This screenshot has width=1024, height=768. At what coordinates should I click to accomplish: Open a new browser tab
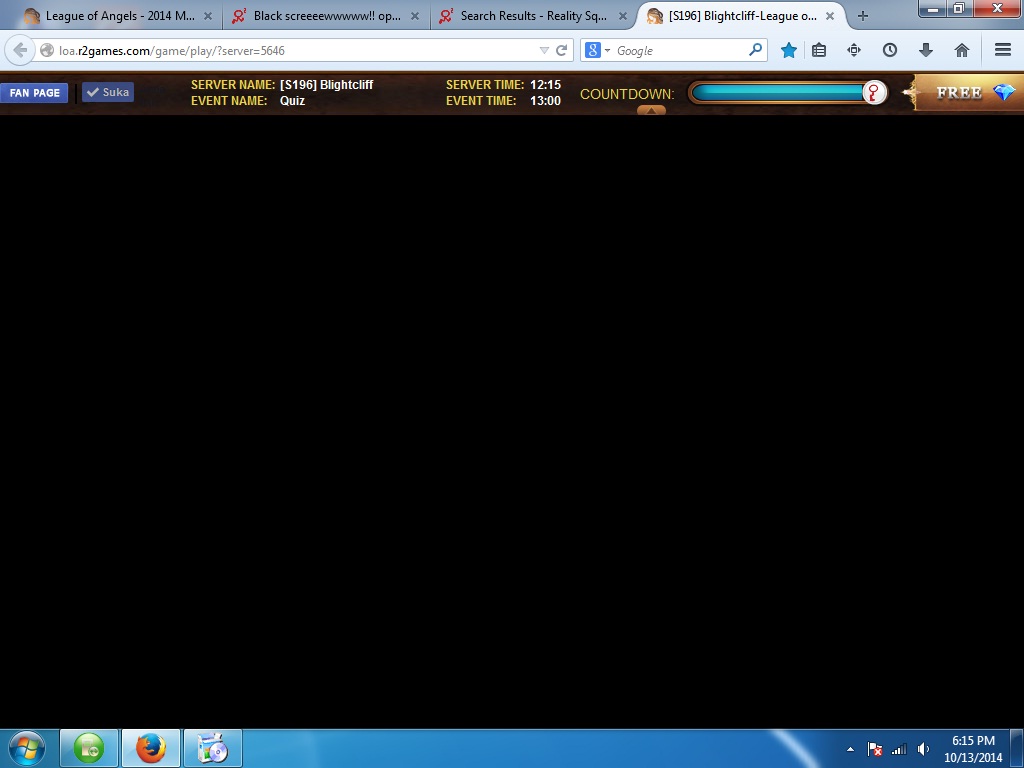[x=862, y=16]
